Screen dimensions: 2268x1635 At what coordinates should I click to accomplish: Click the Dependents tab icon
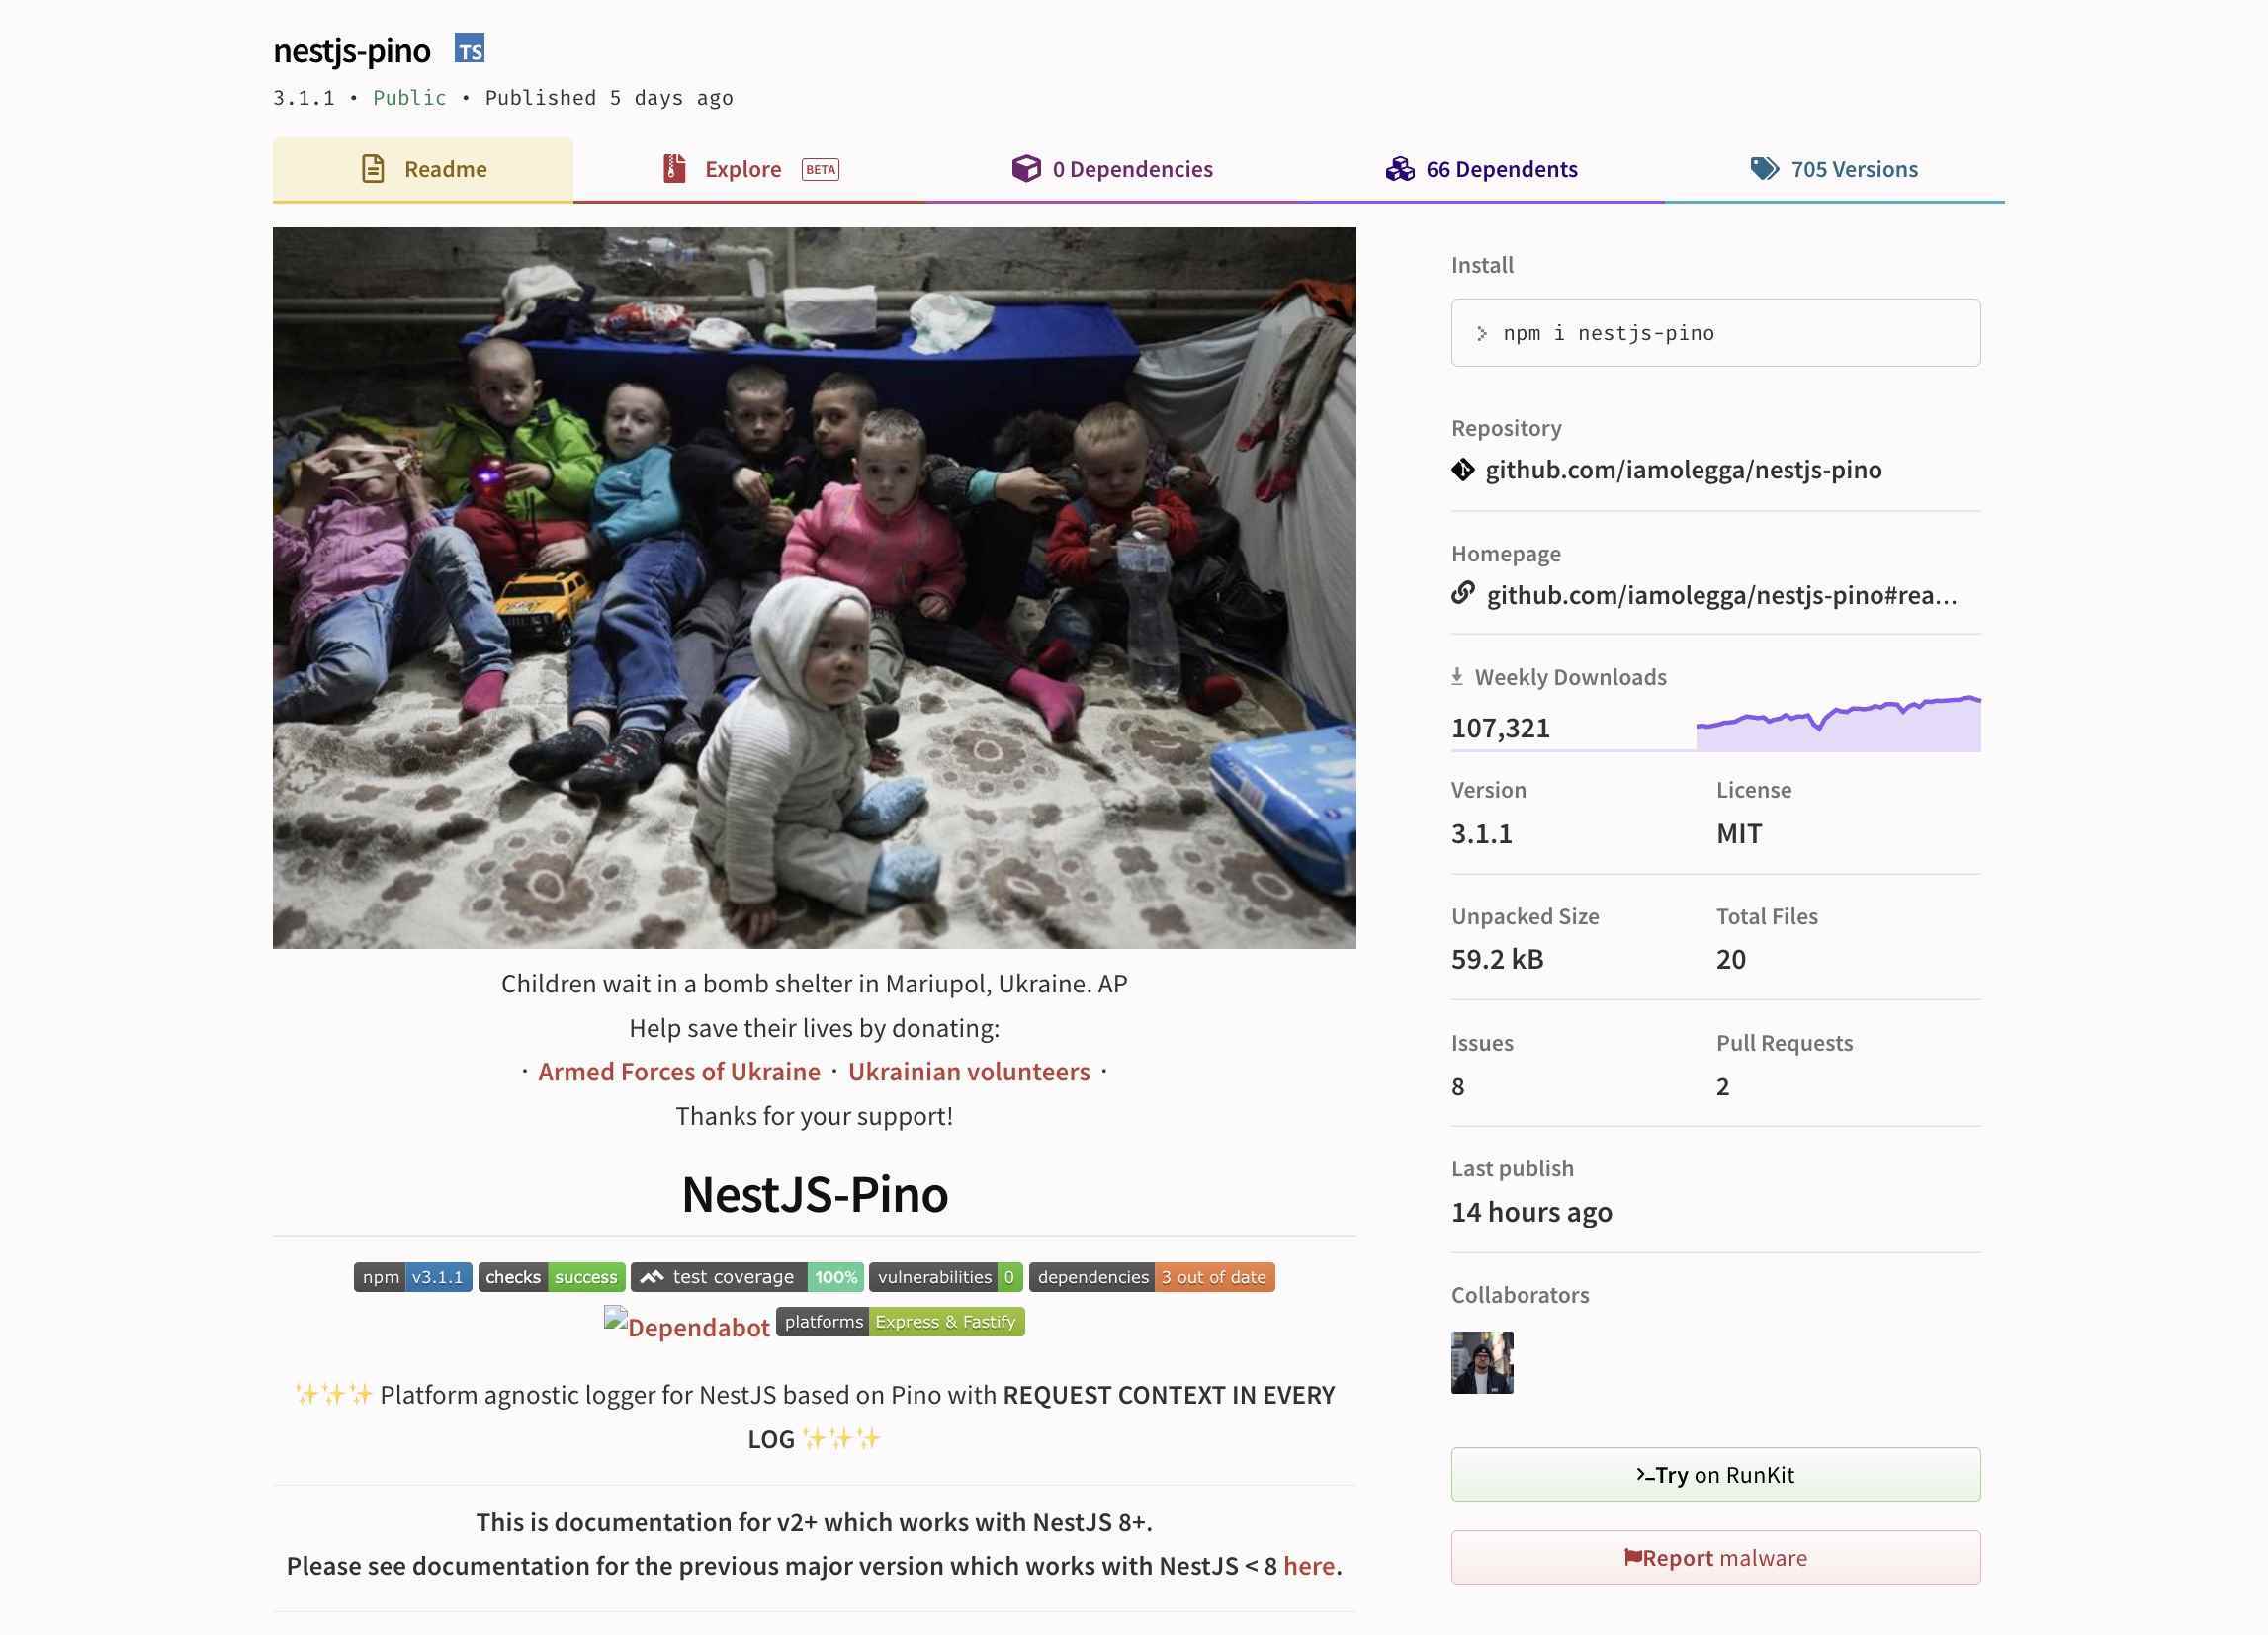pyautogui.click(x=1402, y=169)
